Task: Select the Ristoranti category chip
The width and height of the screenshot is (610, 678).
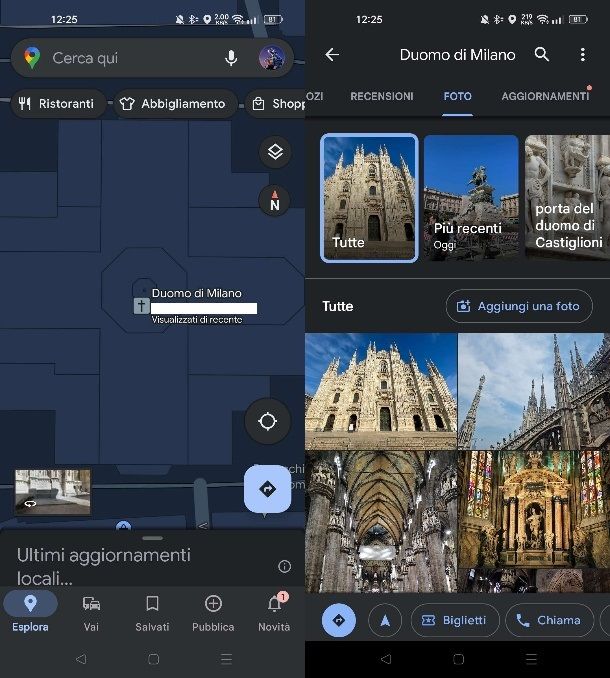Action: click(x=58, y=104)
